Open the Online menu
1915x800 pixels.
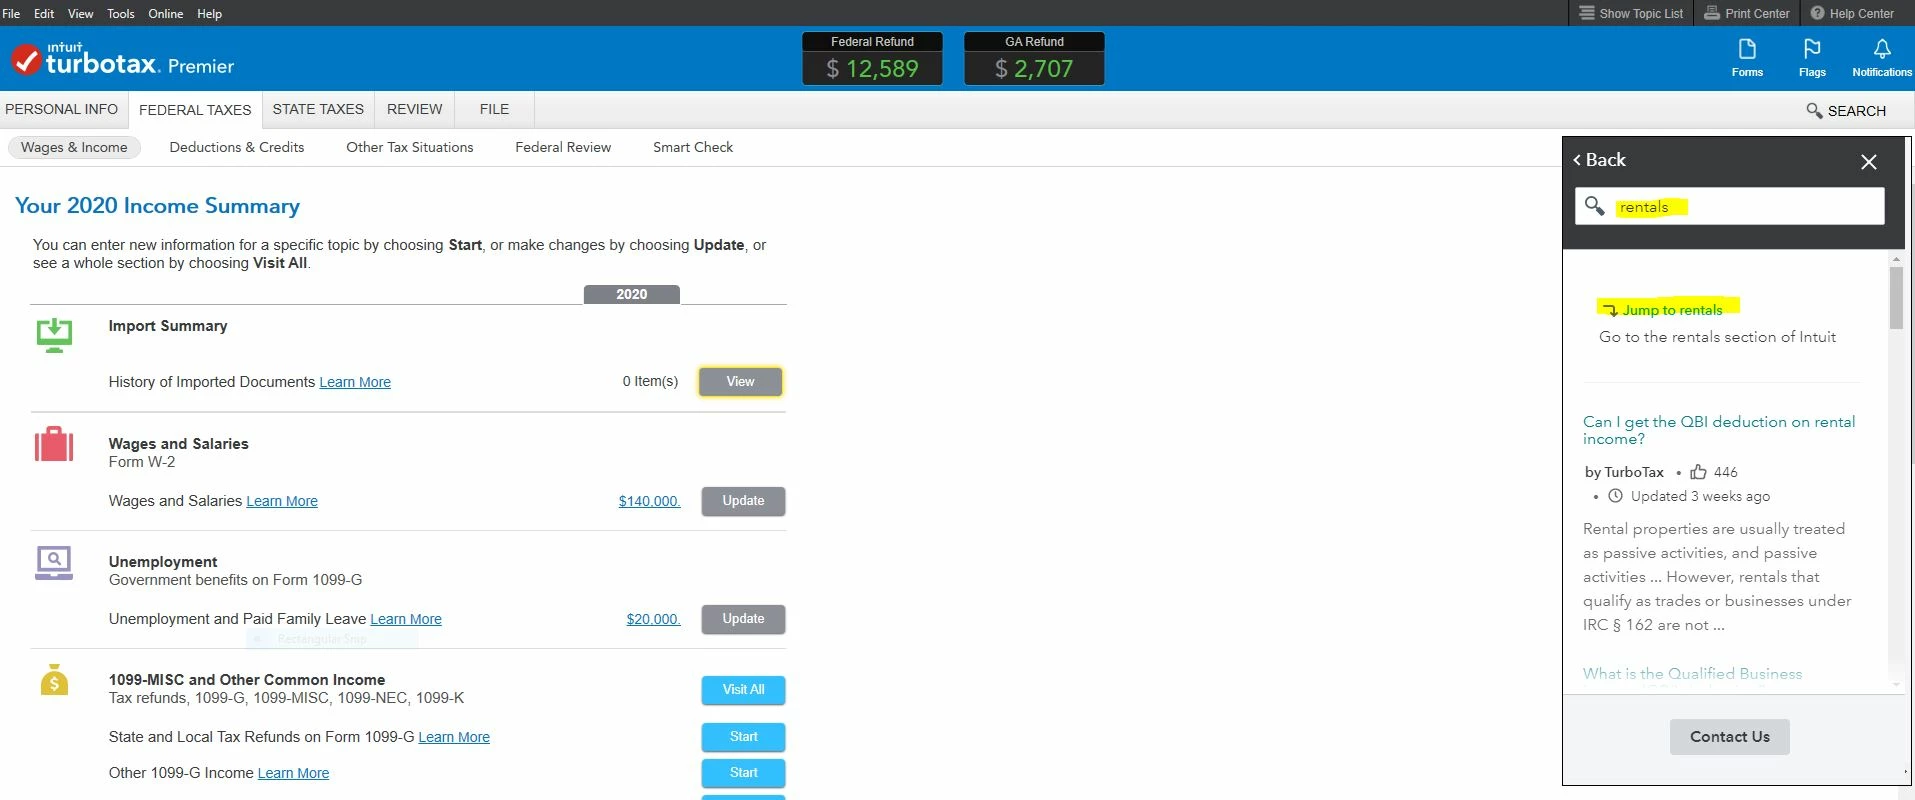click(x=166, y=13)
